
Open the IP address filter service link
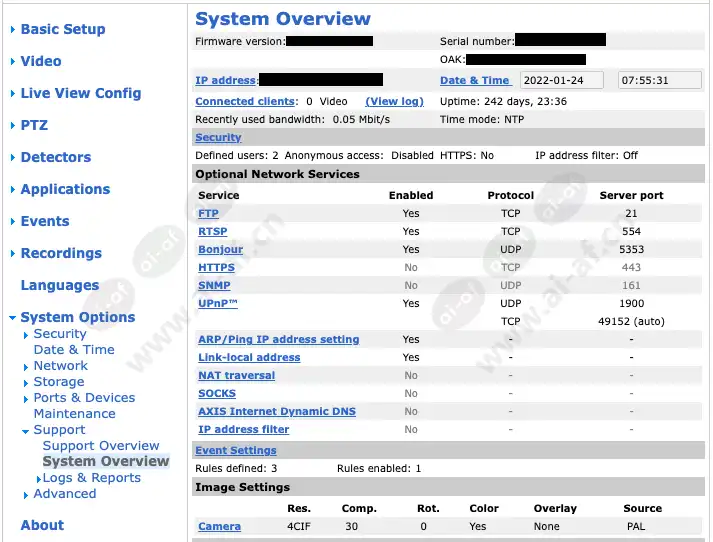(243, 430)
